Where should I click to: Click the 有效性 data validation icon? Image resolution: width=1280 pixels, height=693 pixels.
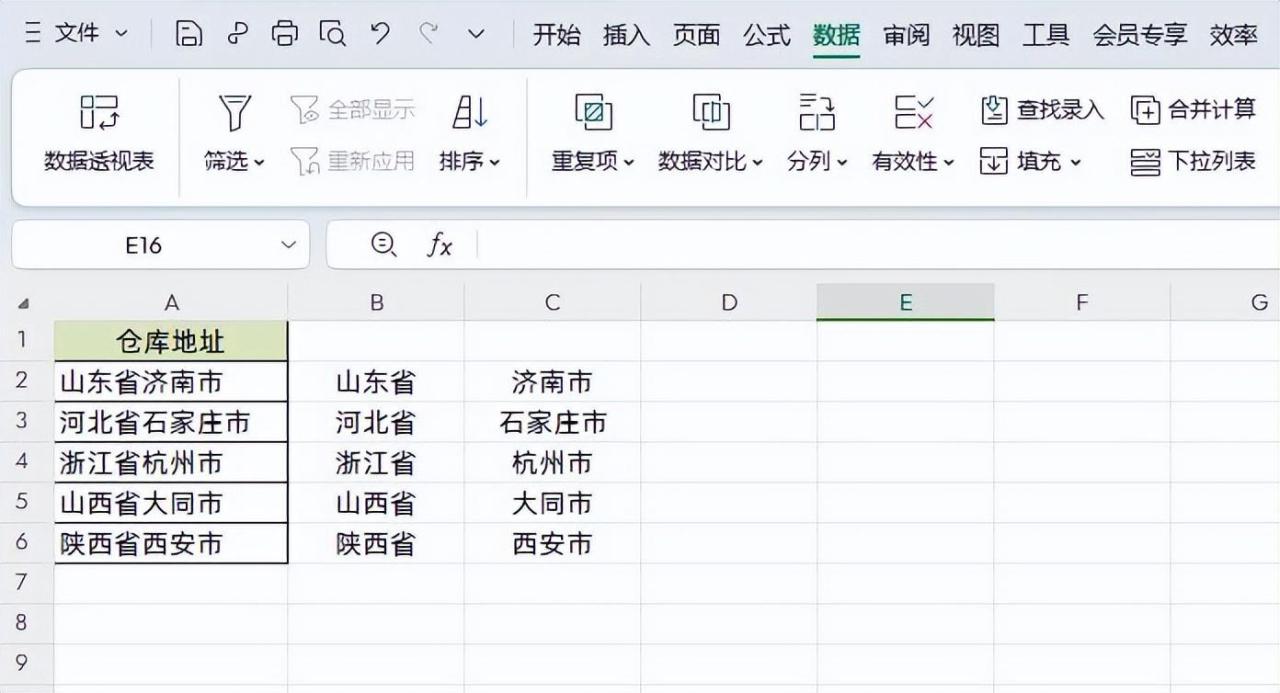(913, 112)
